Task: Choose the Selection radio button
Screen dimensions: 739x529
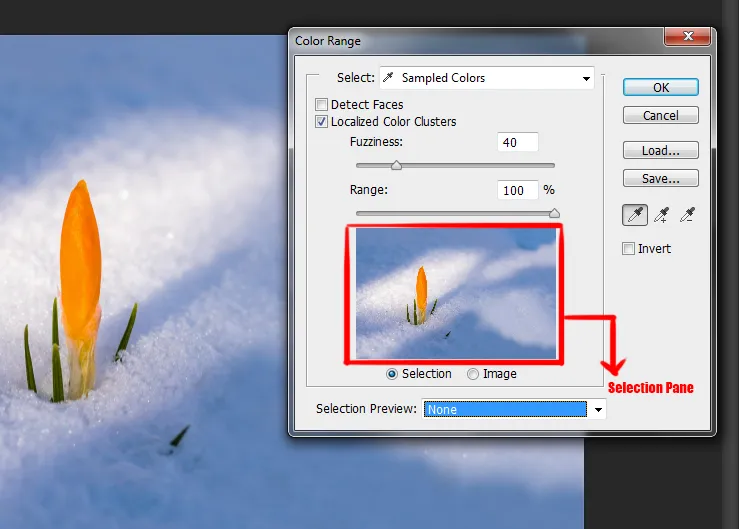Action: click(x=392, y=374)
